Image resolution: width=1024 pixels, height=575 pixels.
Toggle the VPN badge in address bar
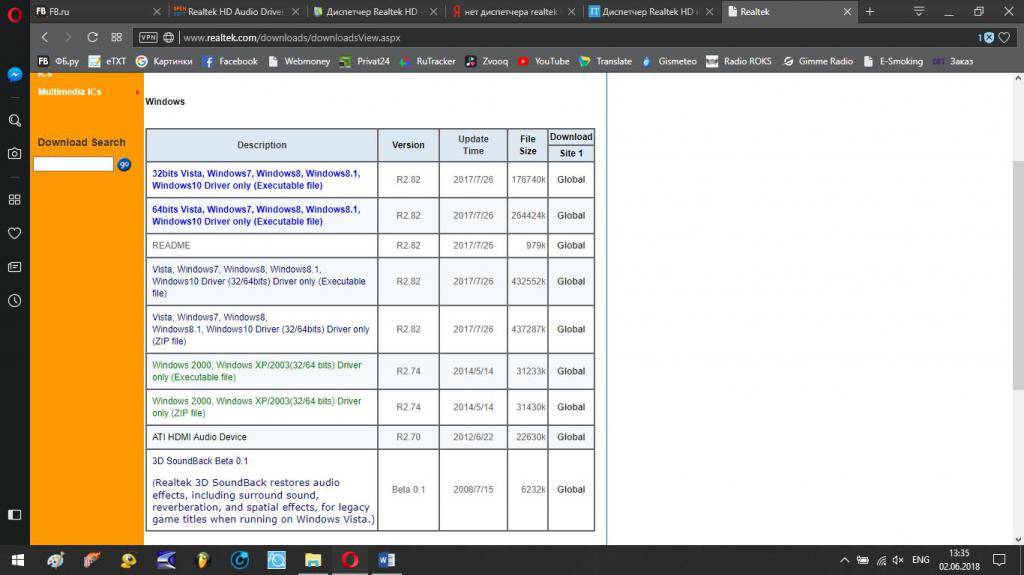pyautogui.click(x=148, y=37)
